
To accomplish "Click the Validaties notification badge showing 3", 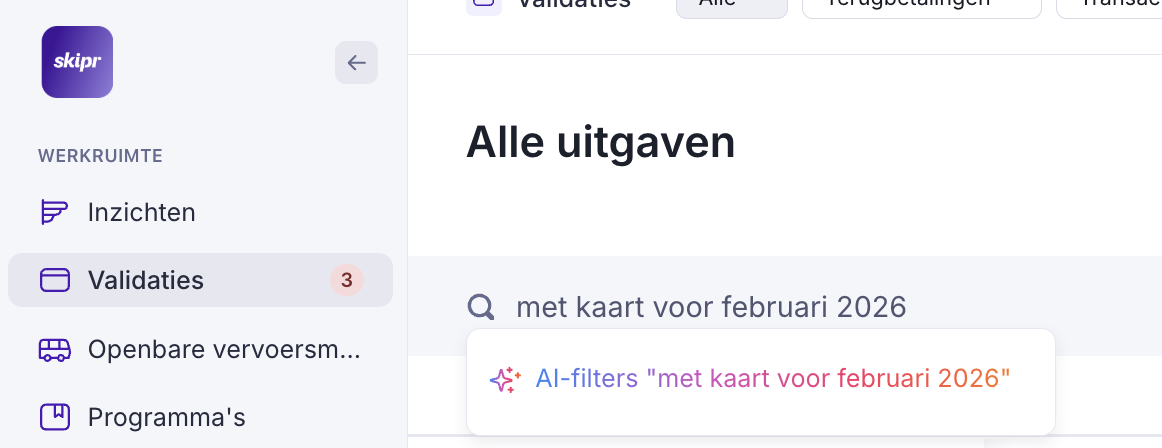I will pos(346,280).
